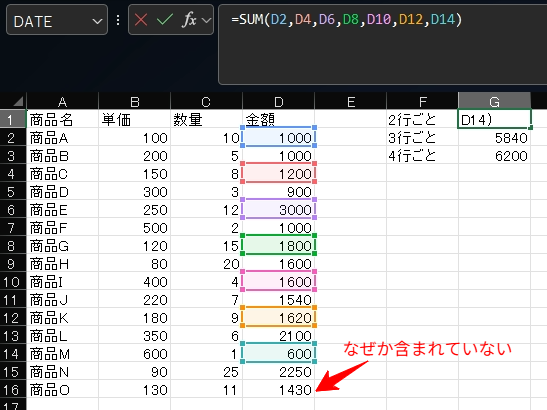Click quantity 25 for 商品N
The height and width of the screenshot is (410, 547).
click(206, 372)
